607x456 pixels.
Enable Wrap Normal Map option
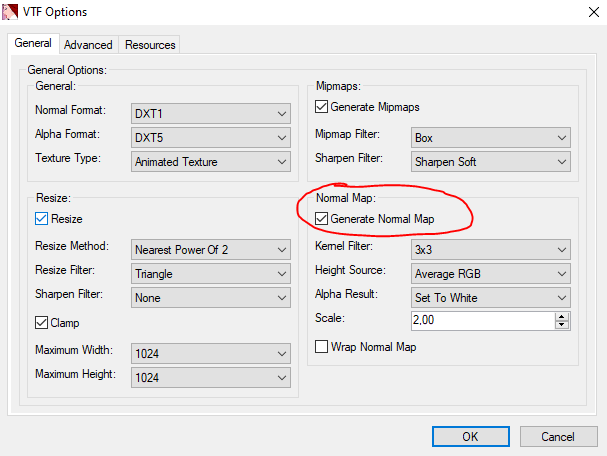pos(322,347)
